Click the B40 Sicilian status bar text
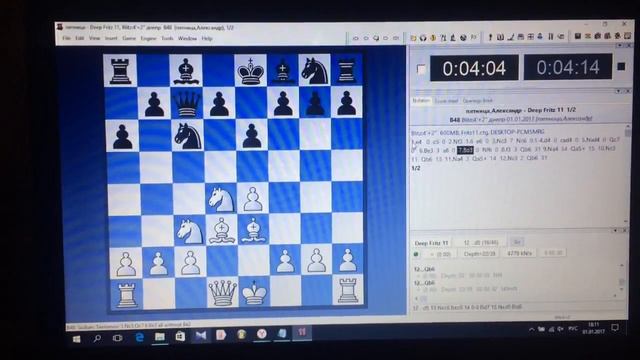The width and height of the screenshot is (640, 360). coord(128,325)
